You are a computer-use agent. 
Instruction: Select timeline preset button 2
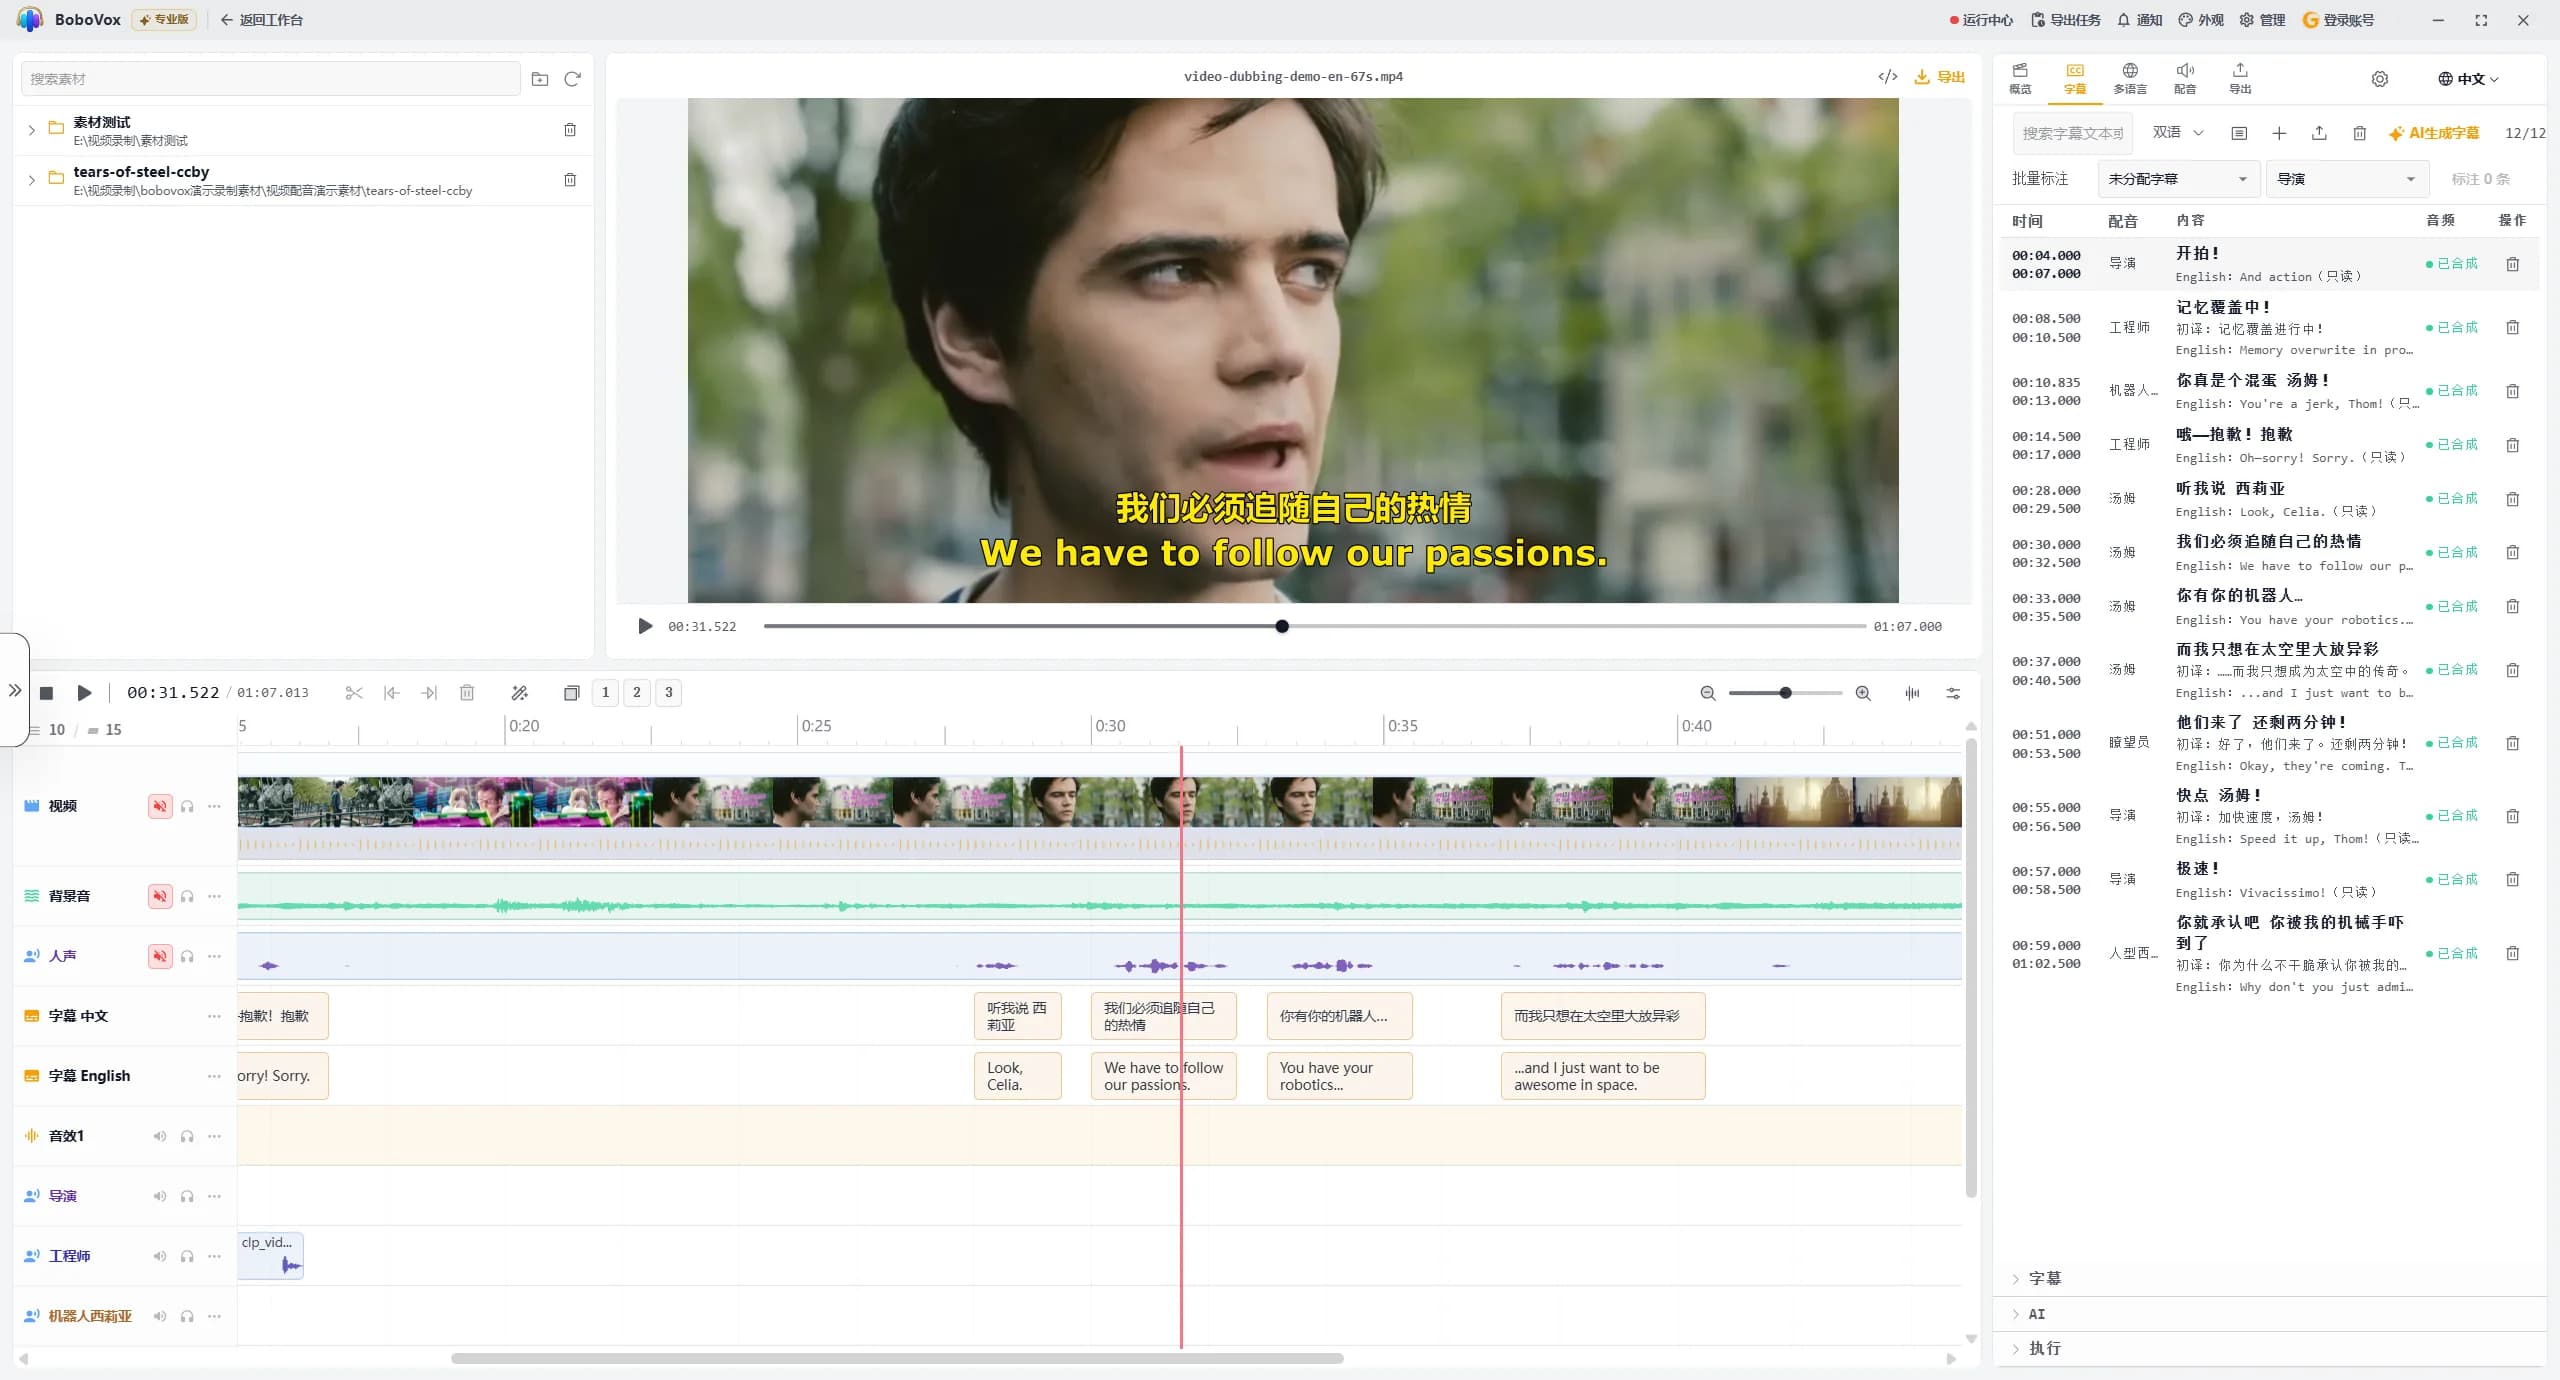tap(637, 693)
